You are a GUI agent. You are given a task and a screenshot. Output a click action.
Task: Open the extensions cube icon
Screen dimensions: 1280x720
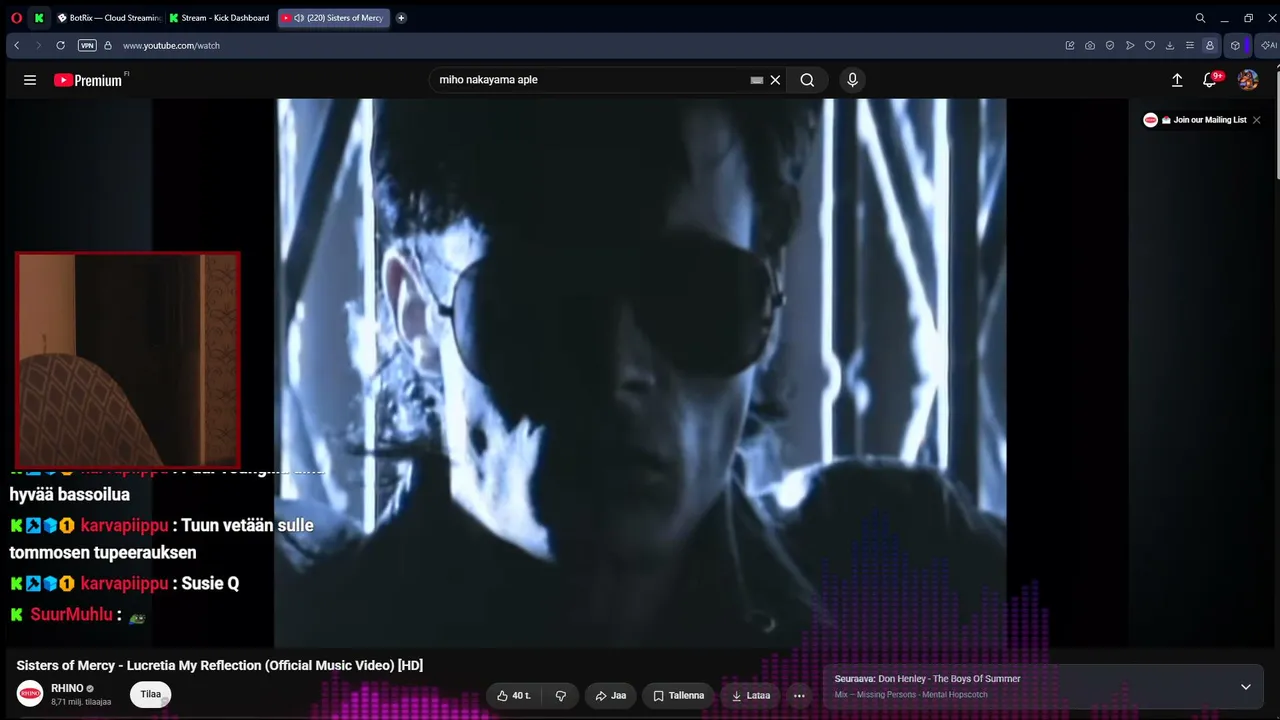point(1236,45)
